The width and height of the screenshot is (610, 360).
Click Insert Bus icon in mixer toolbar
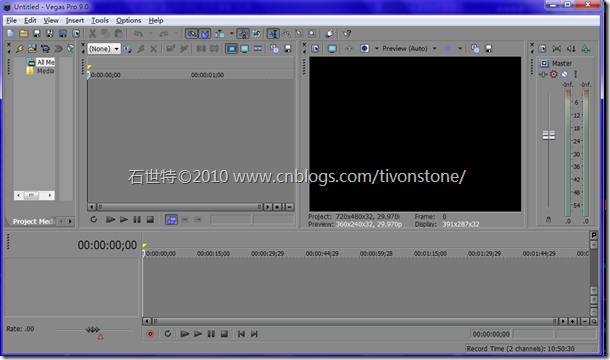585,49
